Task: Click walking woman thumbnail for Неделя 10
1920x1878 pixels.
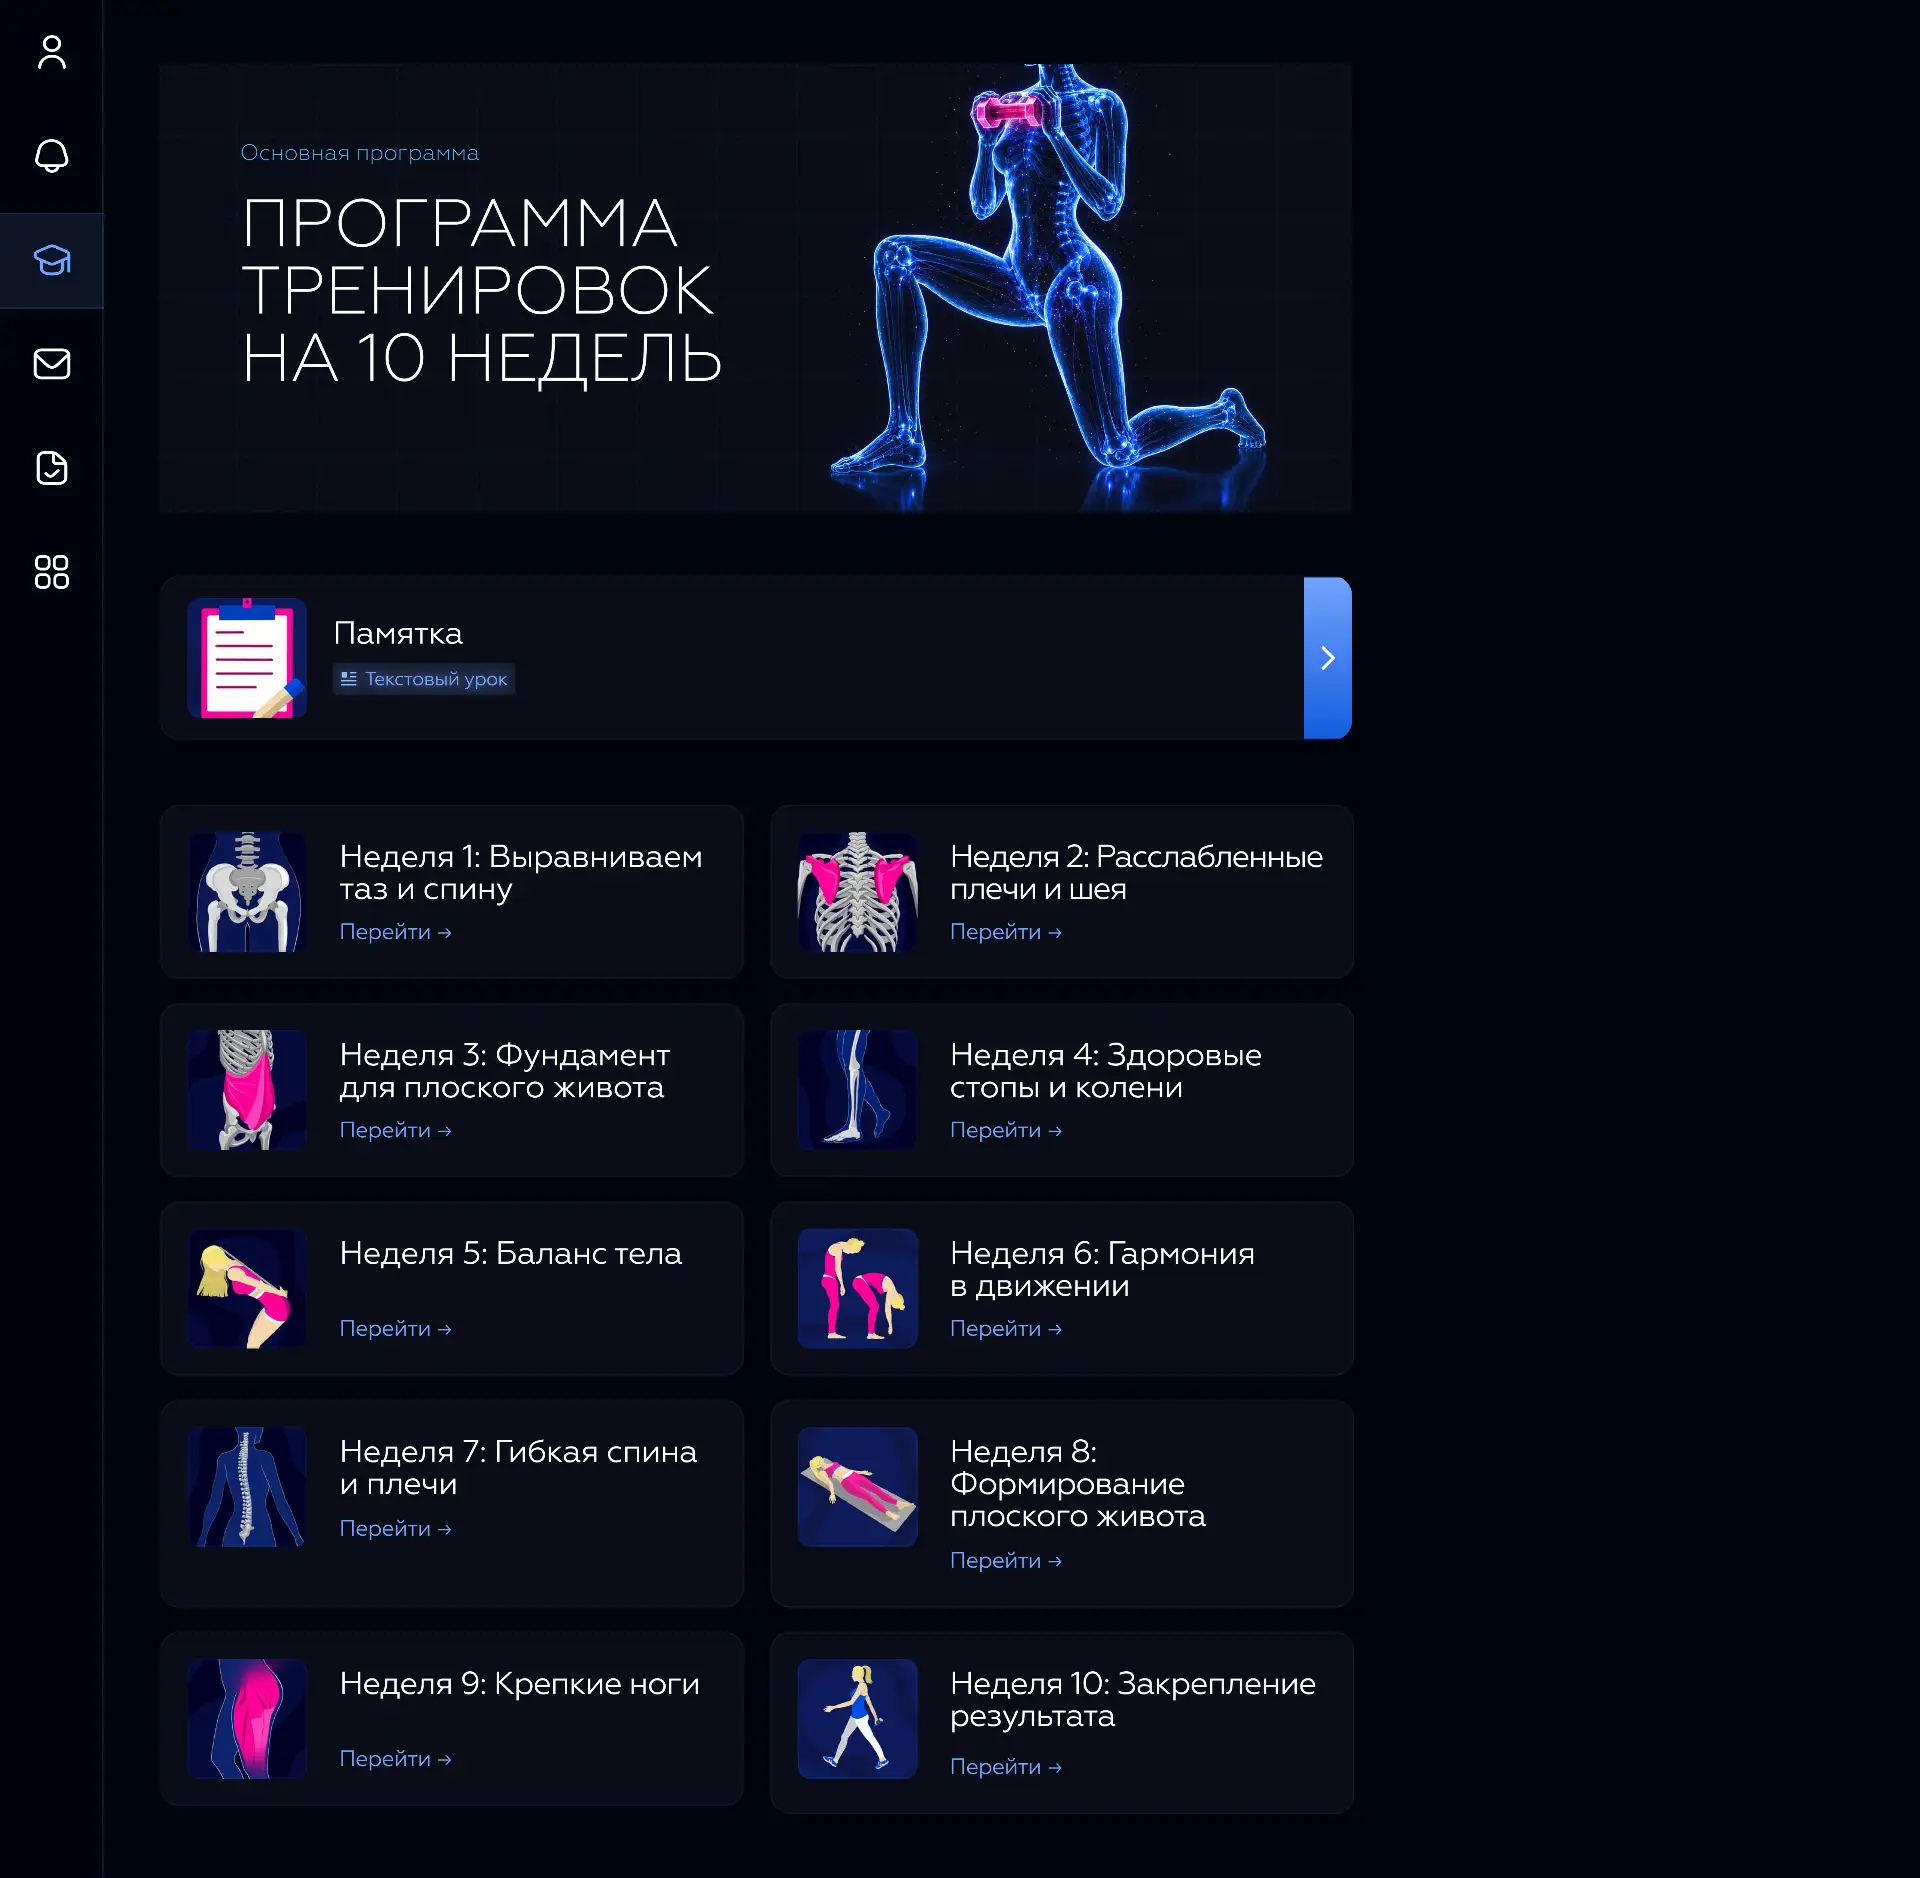Action: (x=858, y=1719)
